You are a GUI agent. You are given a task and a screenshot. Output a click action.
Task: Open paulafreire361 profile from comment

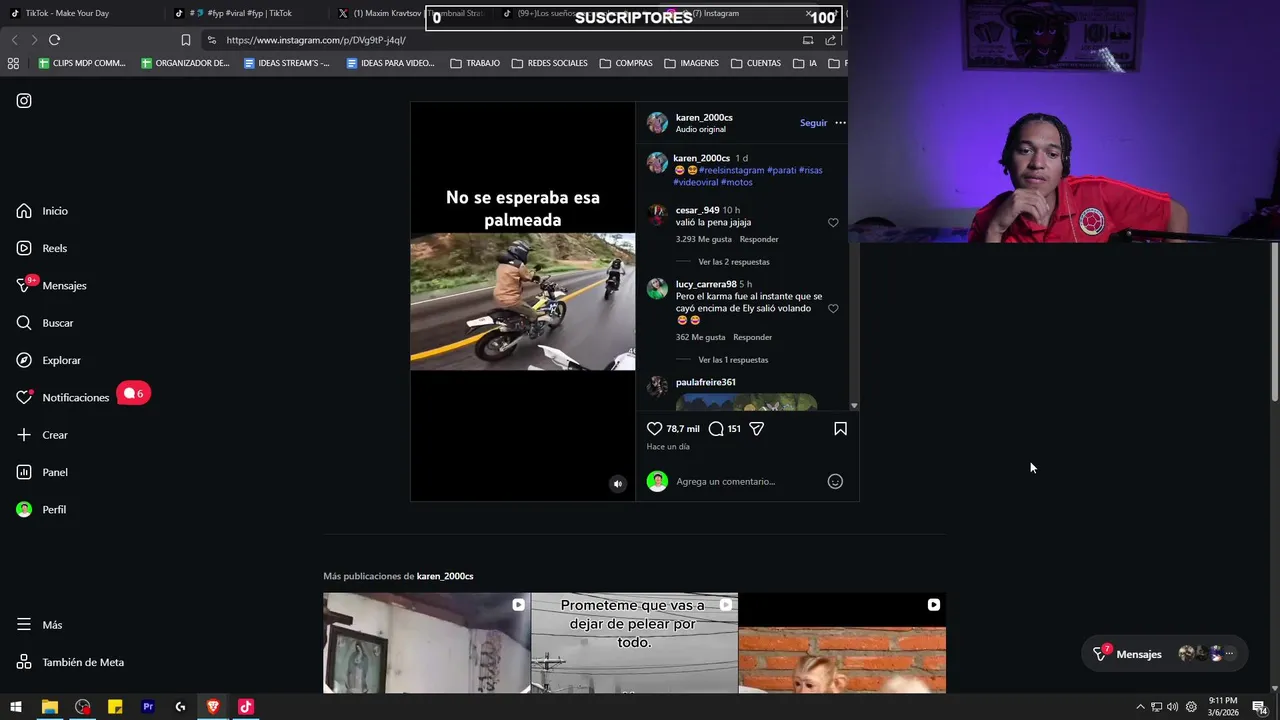(705, 382)
